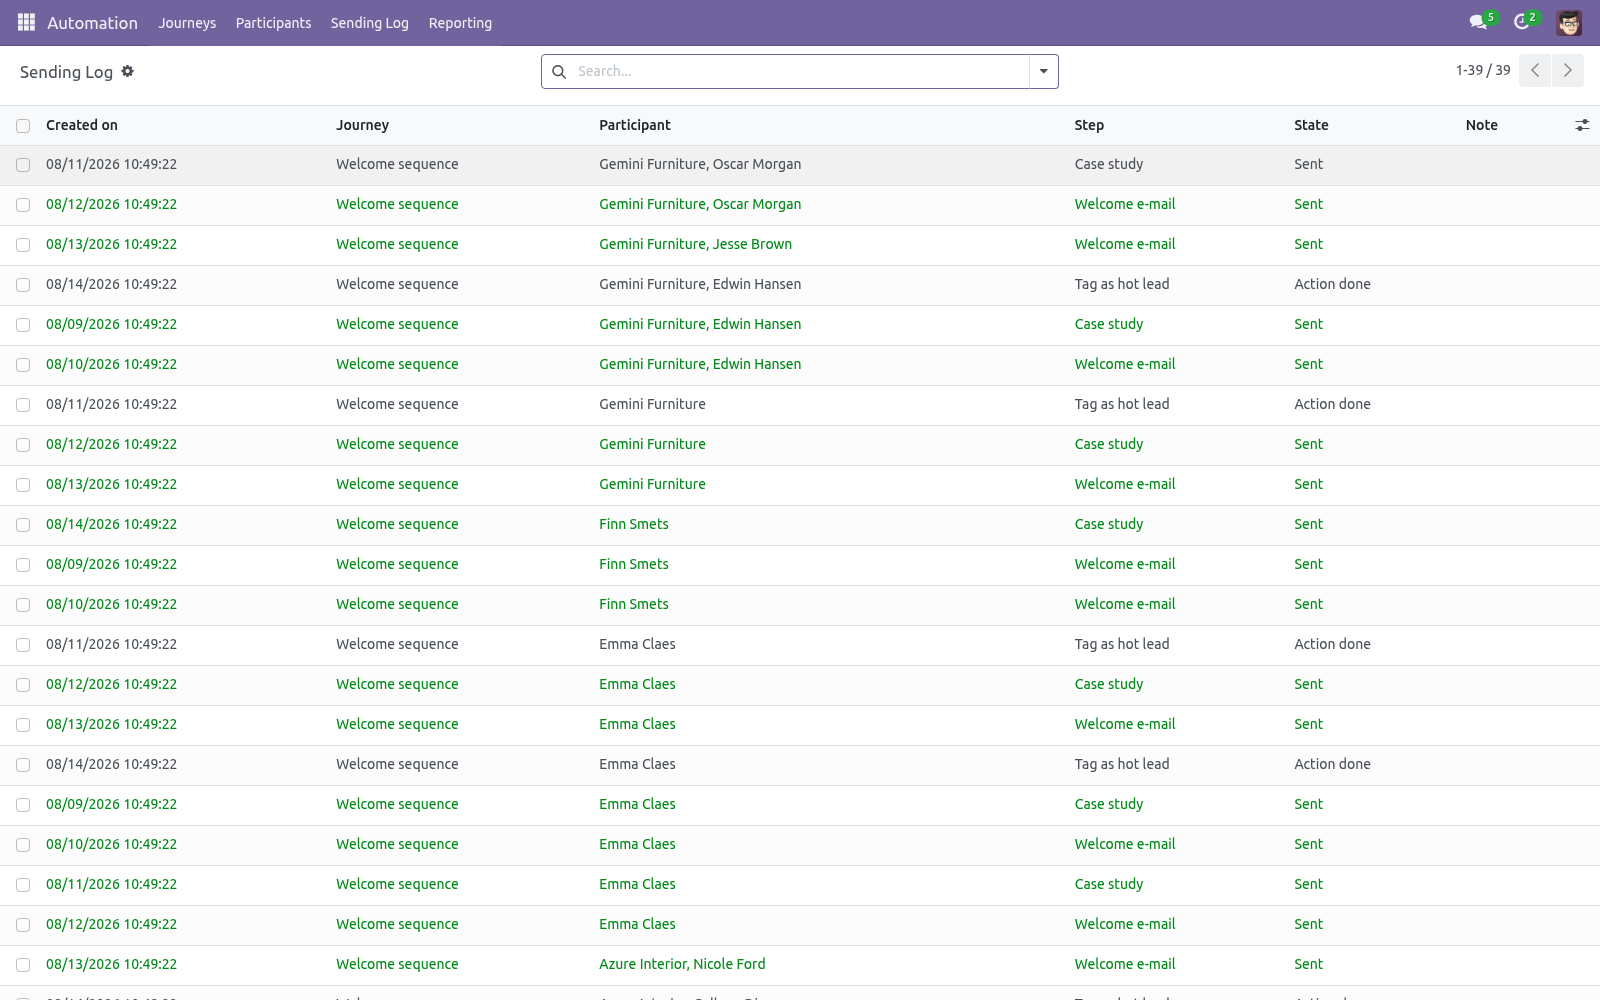1600x1000 pixels.
Task: Click 'Emma Claes' in 08/14/2026 Tag as hot lead row
Action: 637,764
